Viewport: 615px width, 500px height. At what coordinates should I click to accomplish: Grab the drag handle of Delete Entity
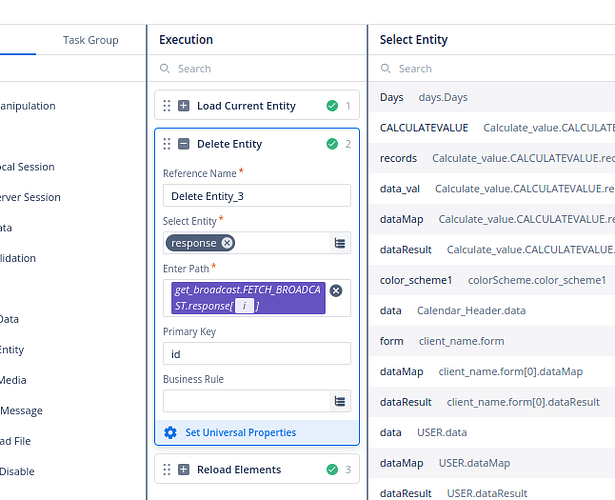click(167, 144)
